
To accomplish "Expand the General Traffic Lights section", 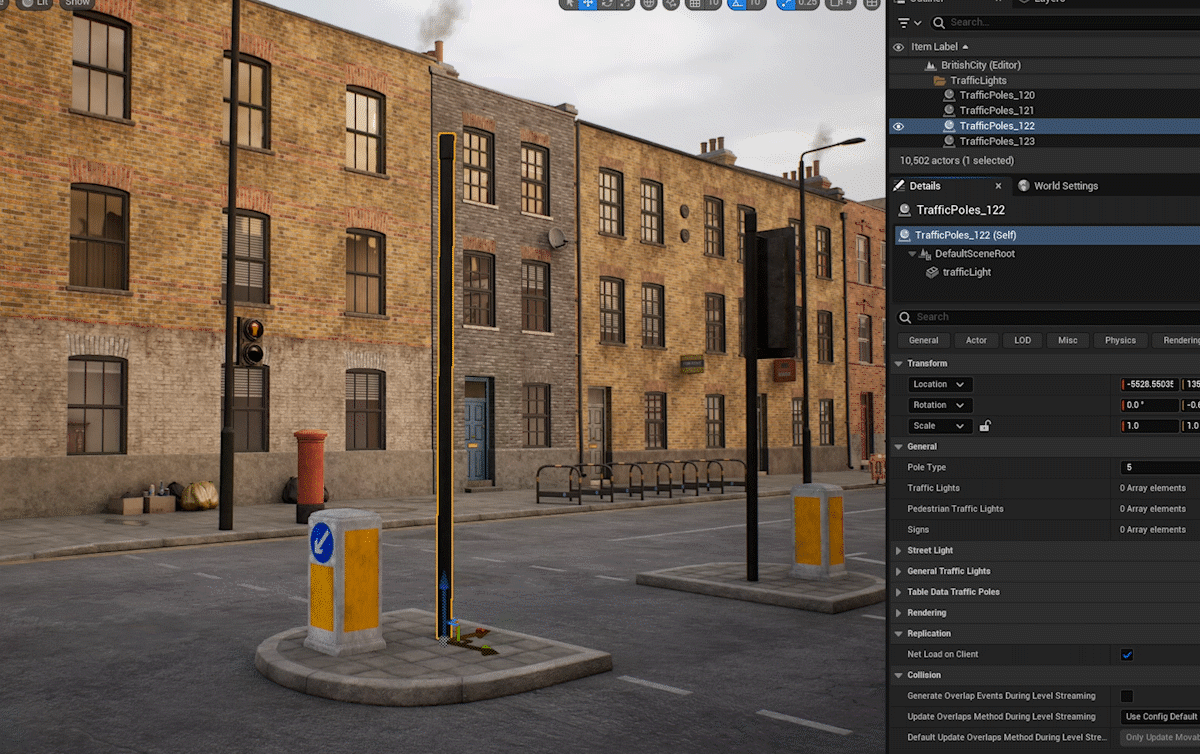I will (x=898, y=571).
